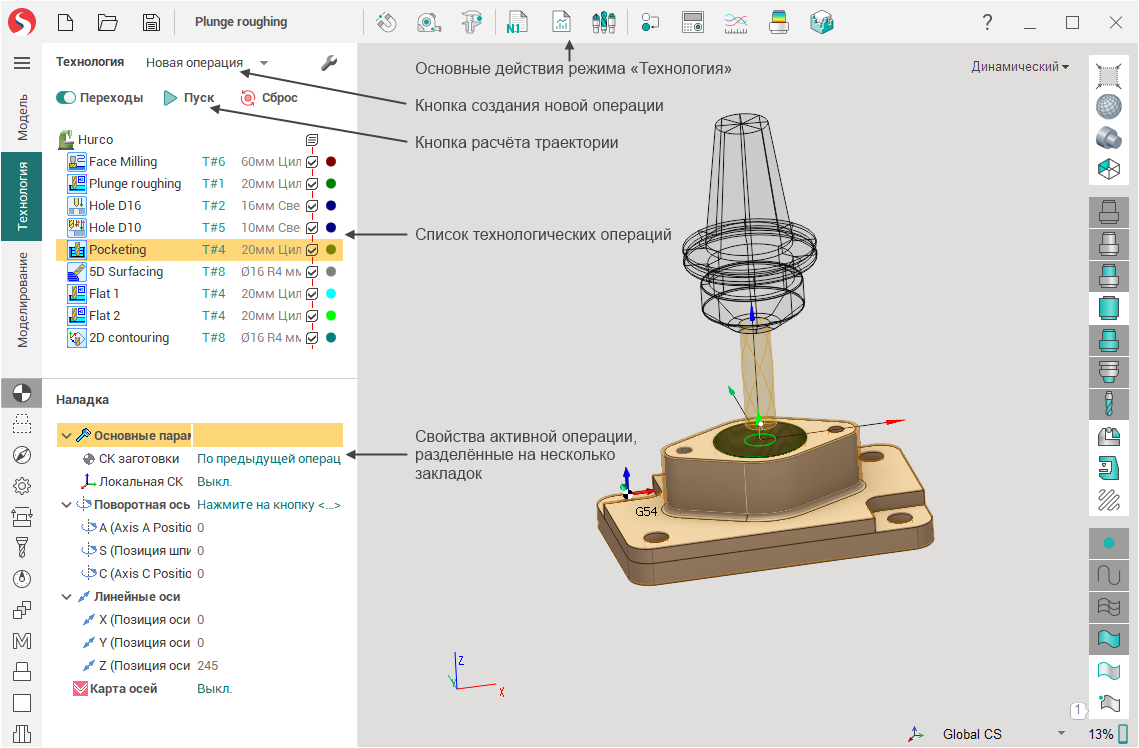Open the Динамический view mode dropdown
The image size is (1139, 748).
[1019, 67]
